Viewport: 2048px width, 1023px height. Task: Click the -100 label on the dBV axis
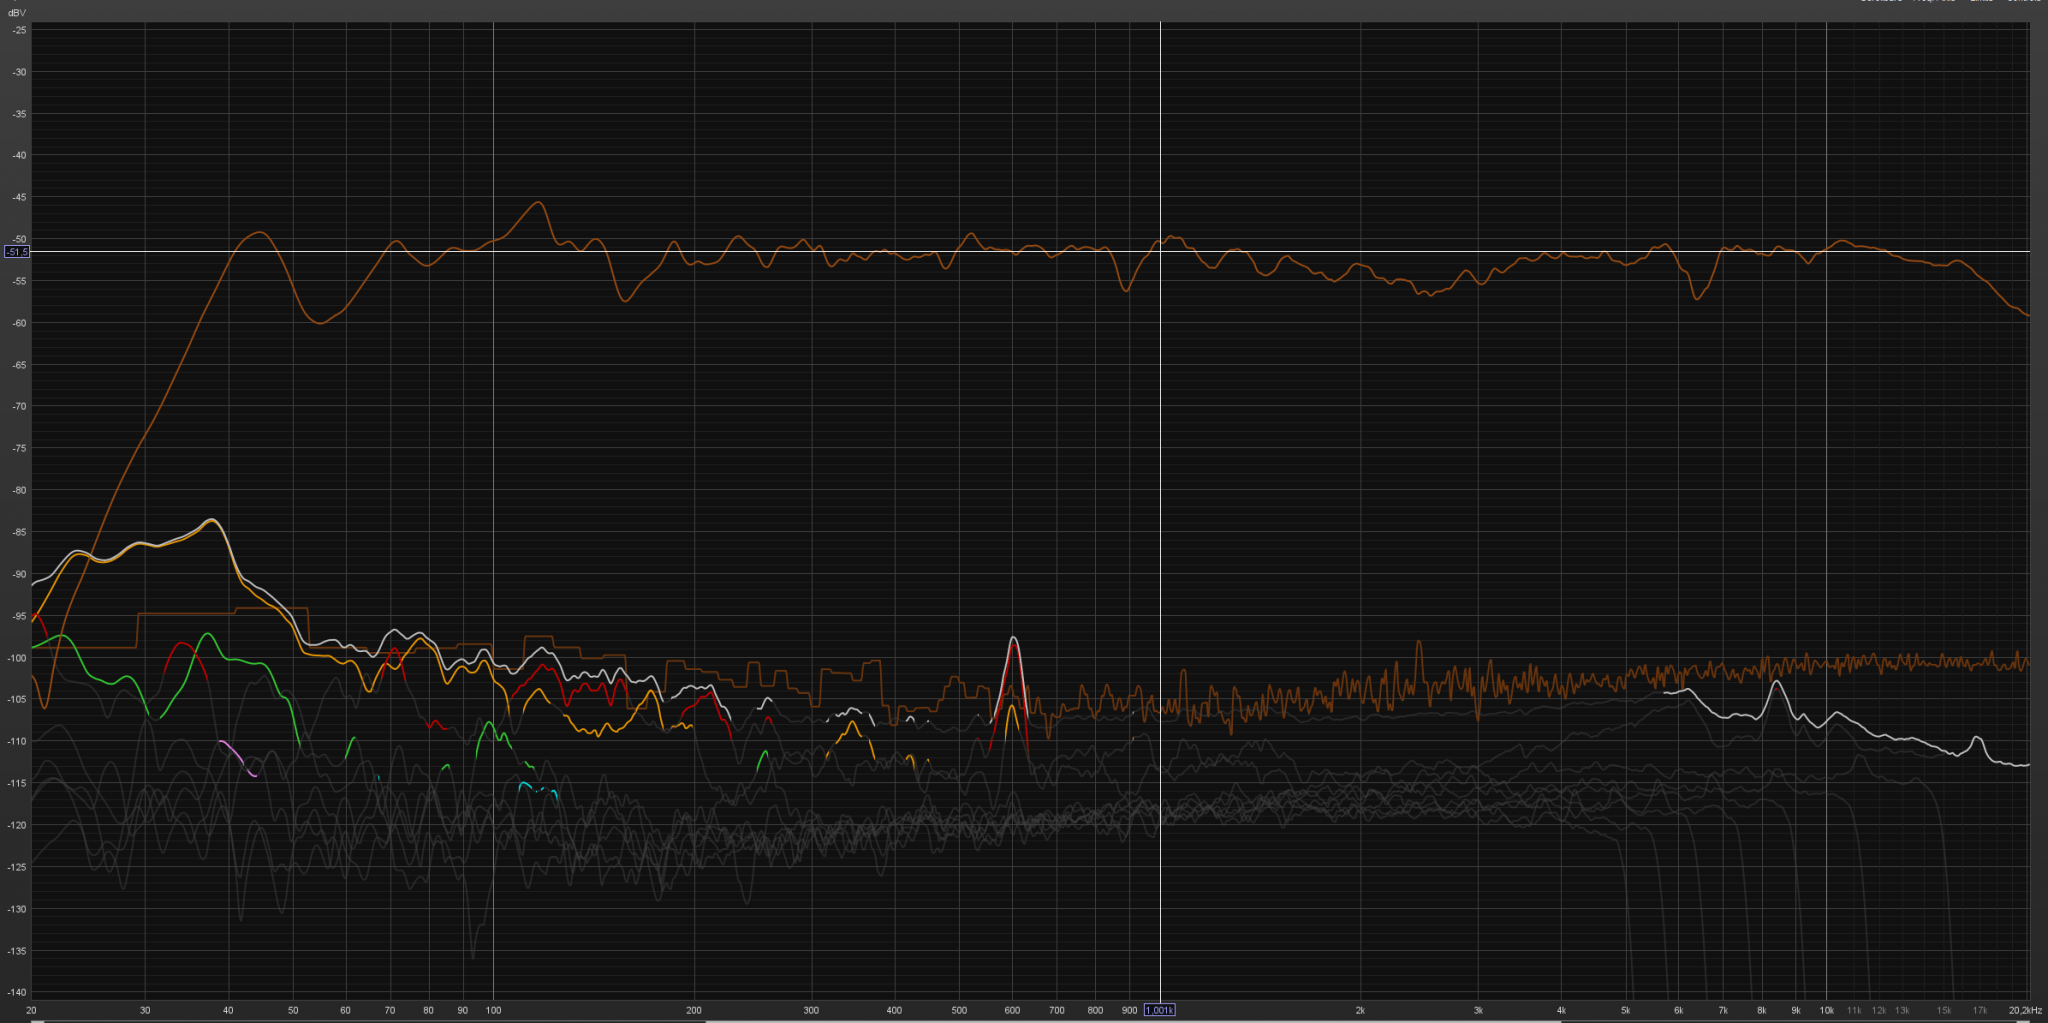pyautogui.click(x=17, y=658)
